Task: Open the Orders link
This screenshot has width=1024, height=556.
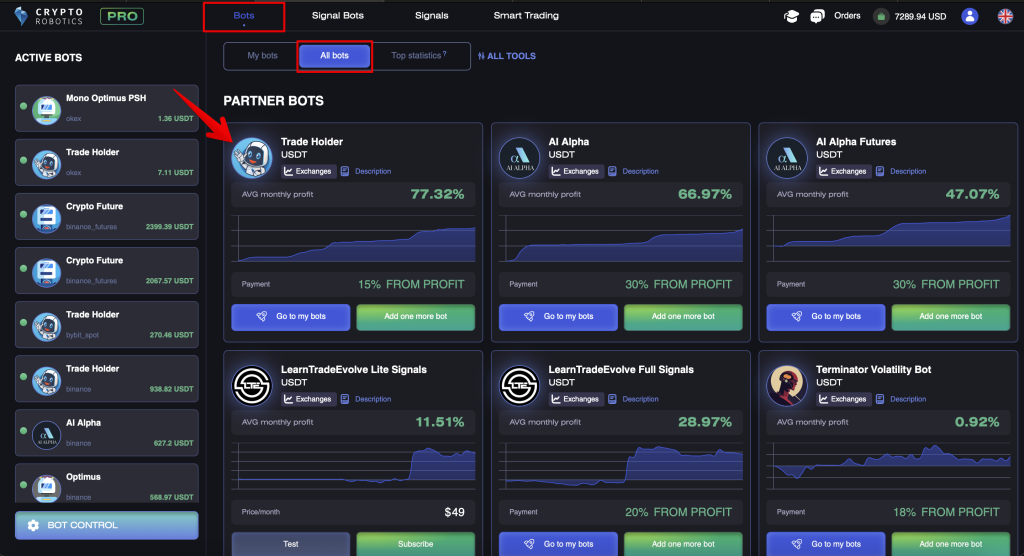Action: click(847, 16)
